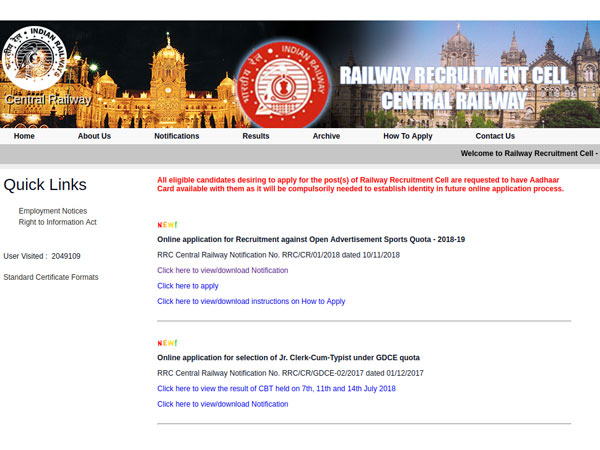Open Standard Certificate Formats link
The width and height of the screenshot is (600, 450).
[x=51, y=277]
